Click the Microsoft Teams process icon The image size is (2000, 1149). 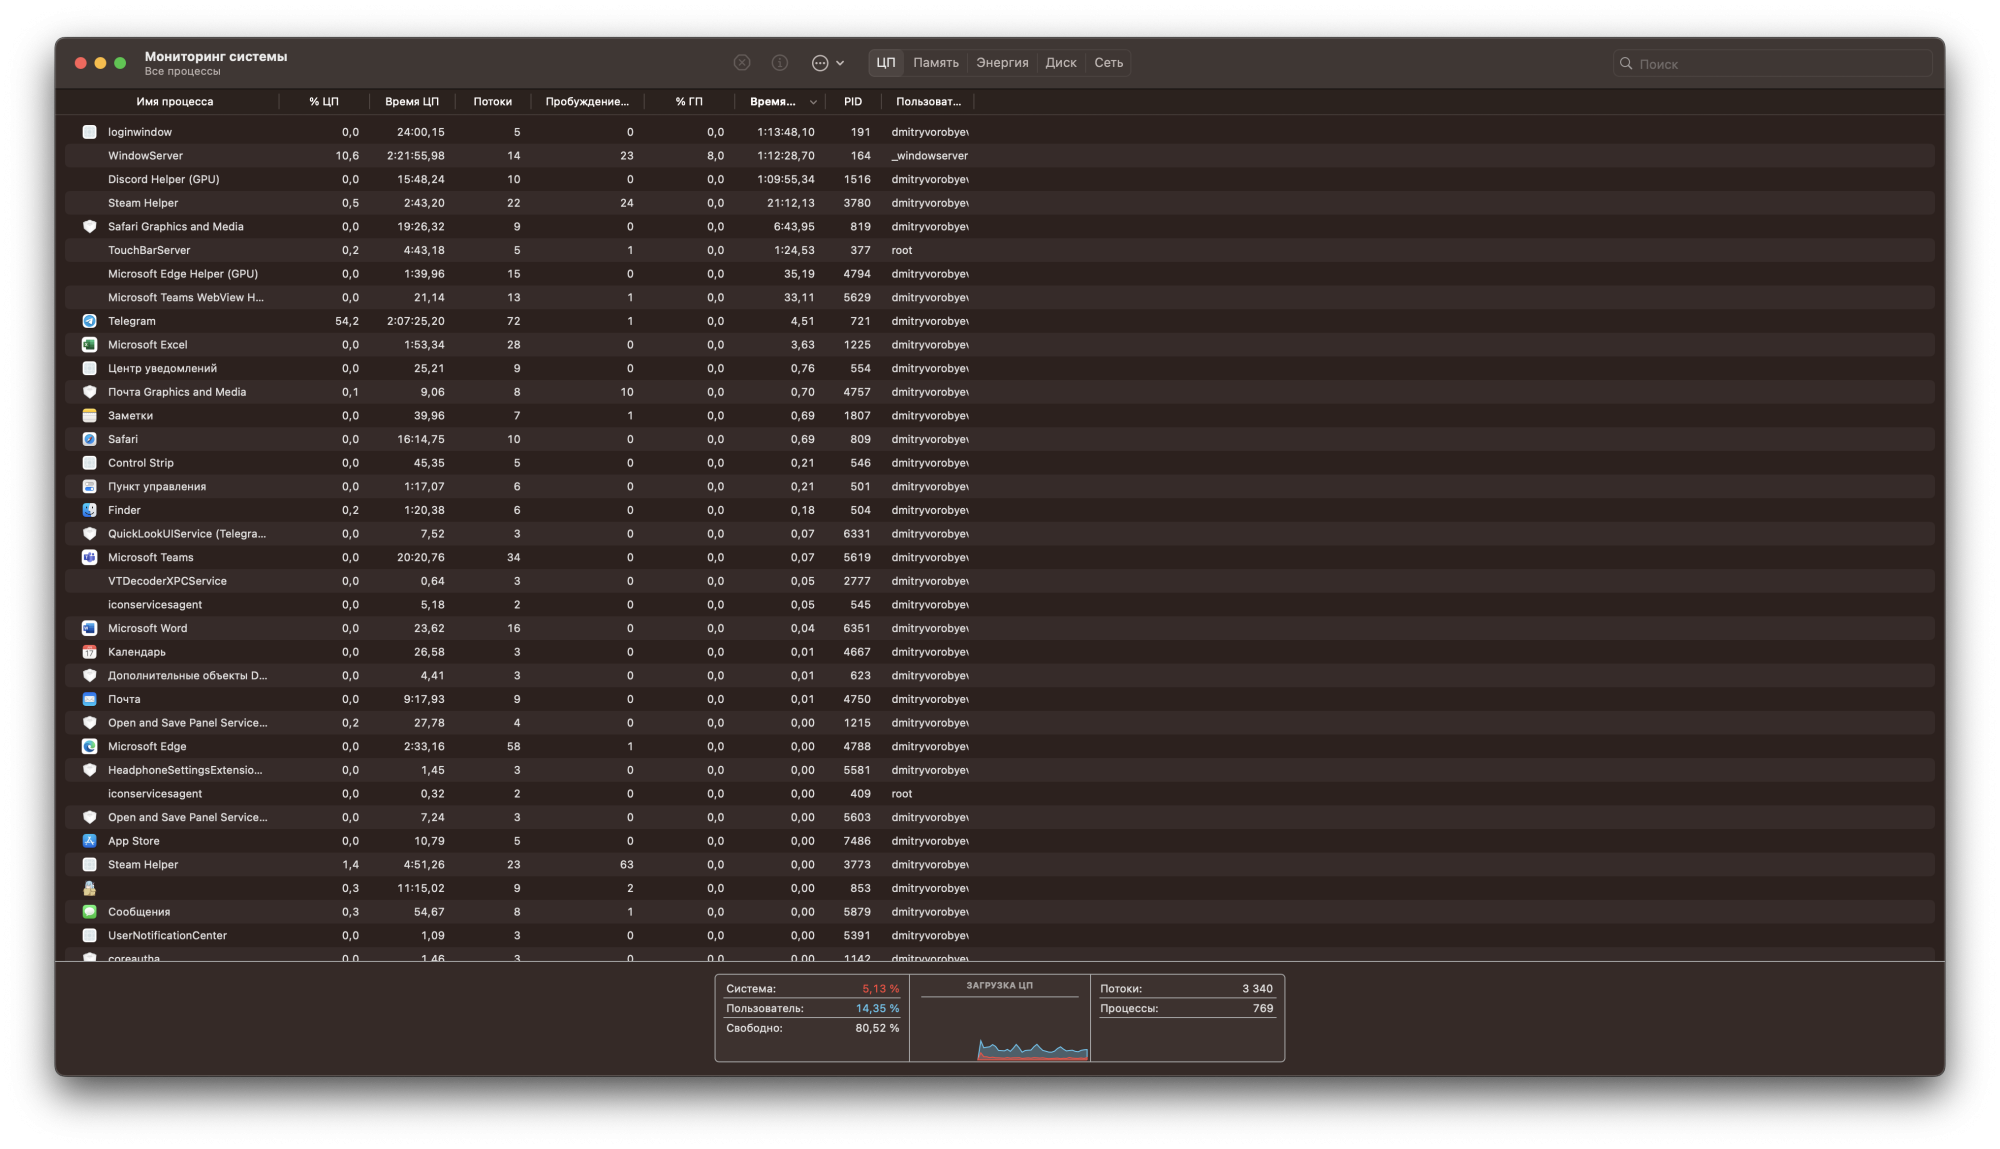tap(89, 557)
